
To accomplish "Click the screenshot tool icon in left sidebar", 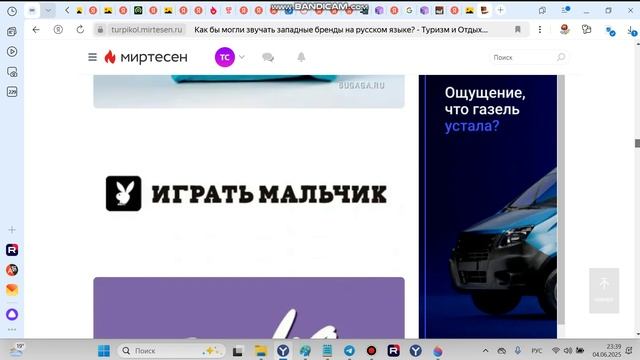I will 12,72.
